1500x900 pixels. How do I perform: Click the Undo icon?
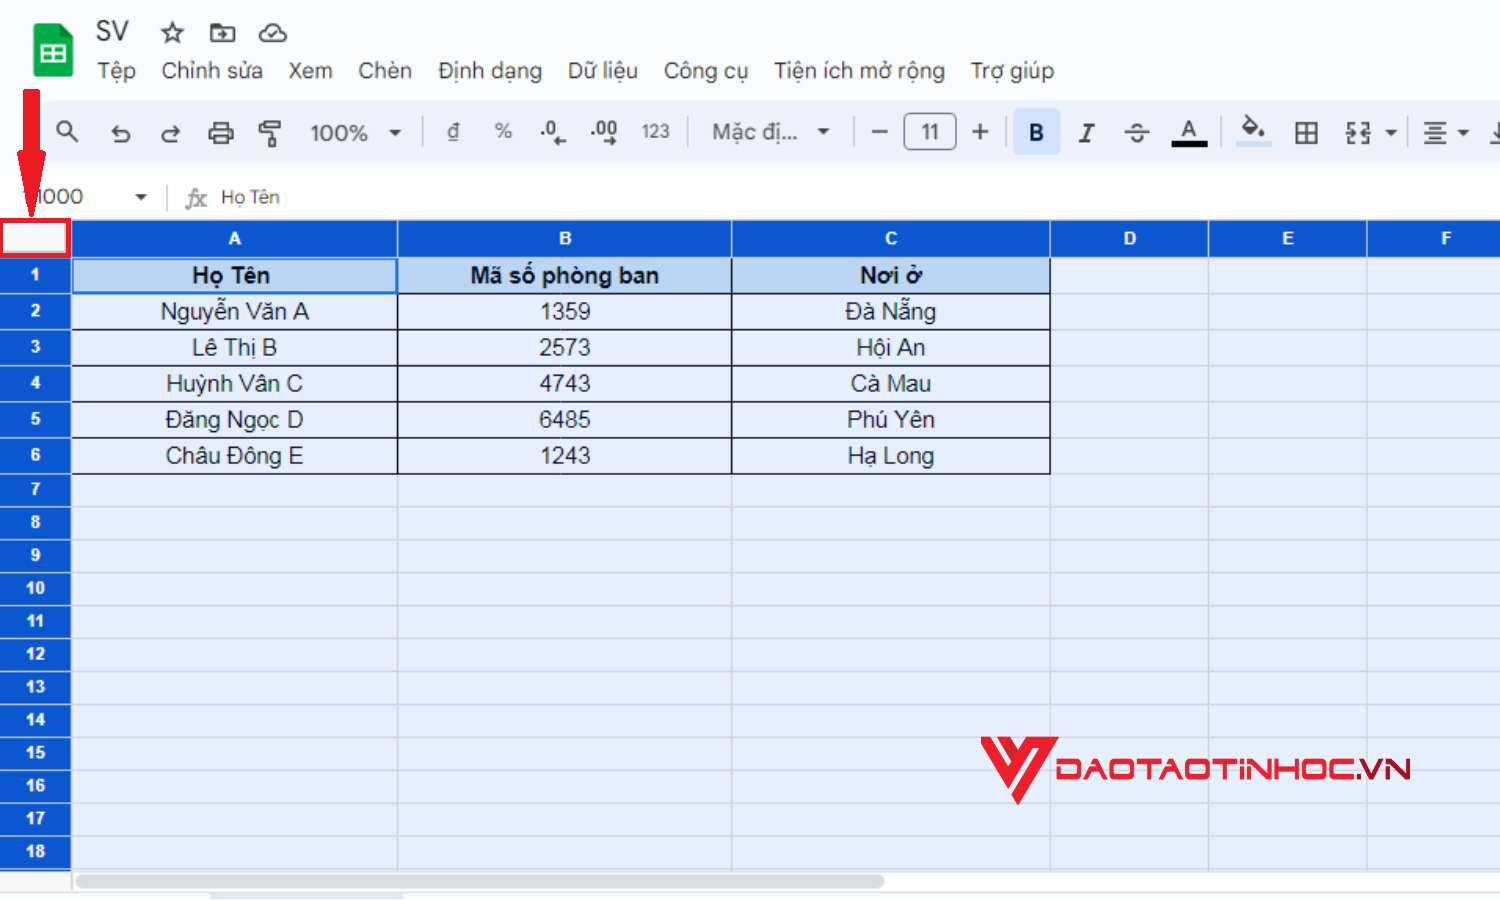120,131
